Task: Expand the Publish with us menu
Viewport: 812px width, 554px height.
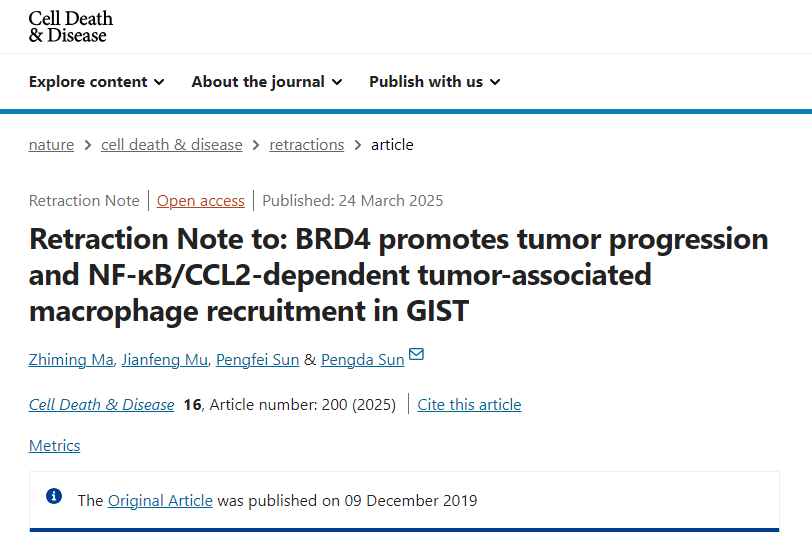Action: (435, 82)
